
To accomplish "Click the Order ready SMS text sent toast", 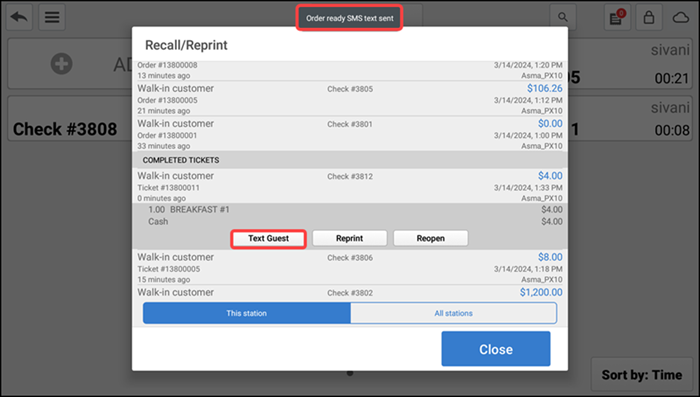I will (350, 18).
